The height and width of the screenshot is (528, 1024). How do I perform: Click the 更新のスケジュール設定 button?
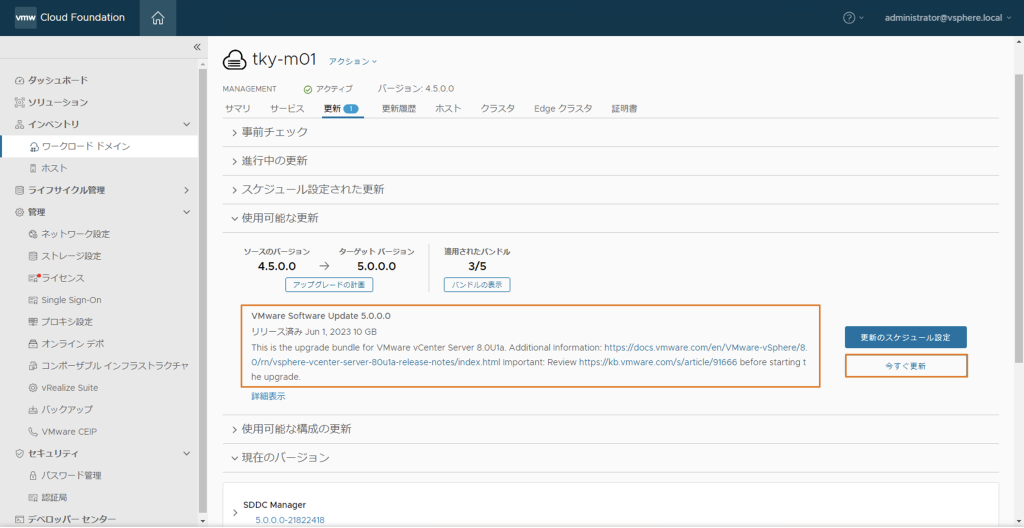pos(905,337)
